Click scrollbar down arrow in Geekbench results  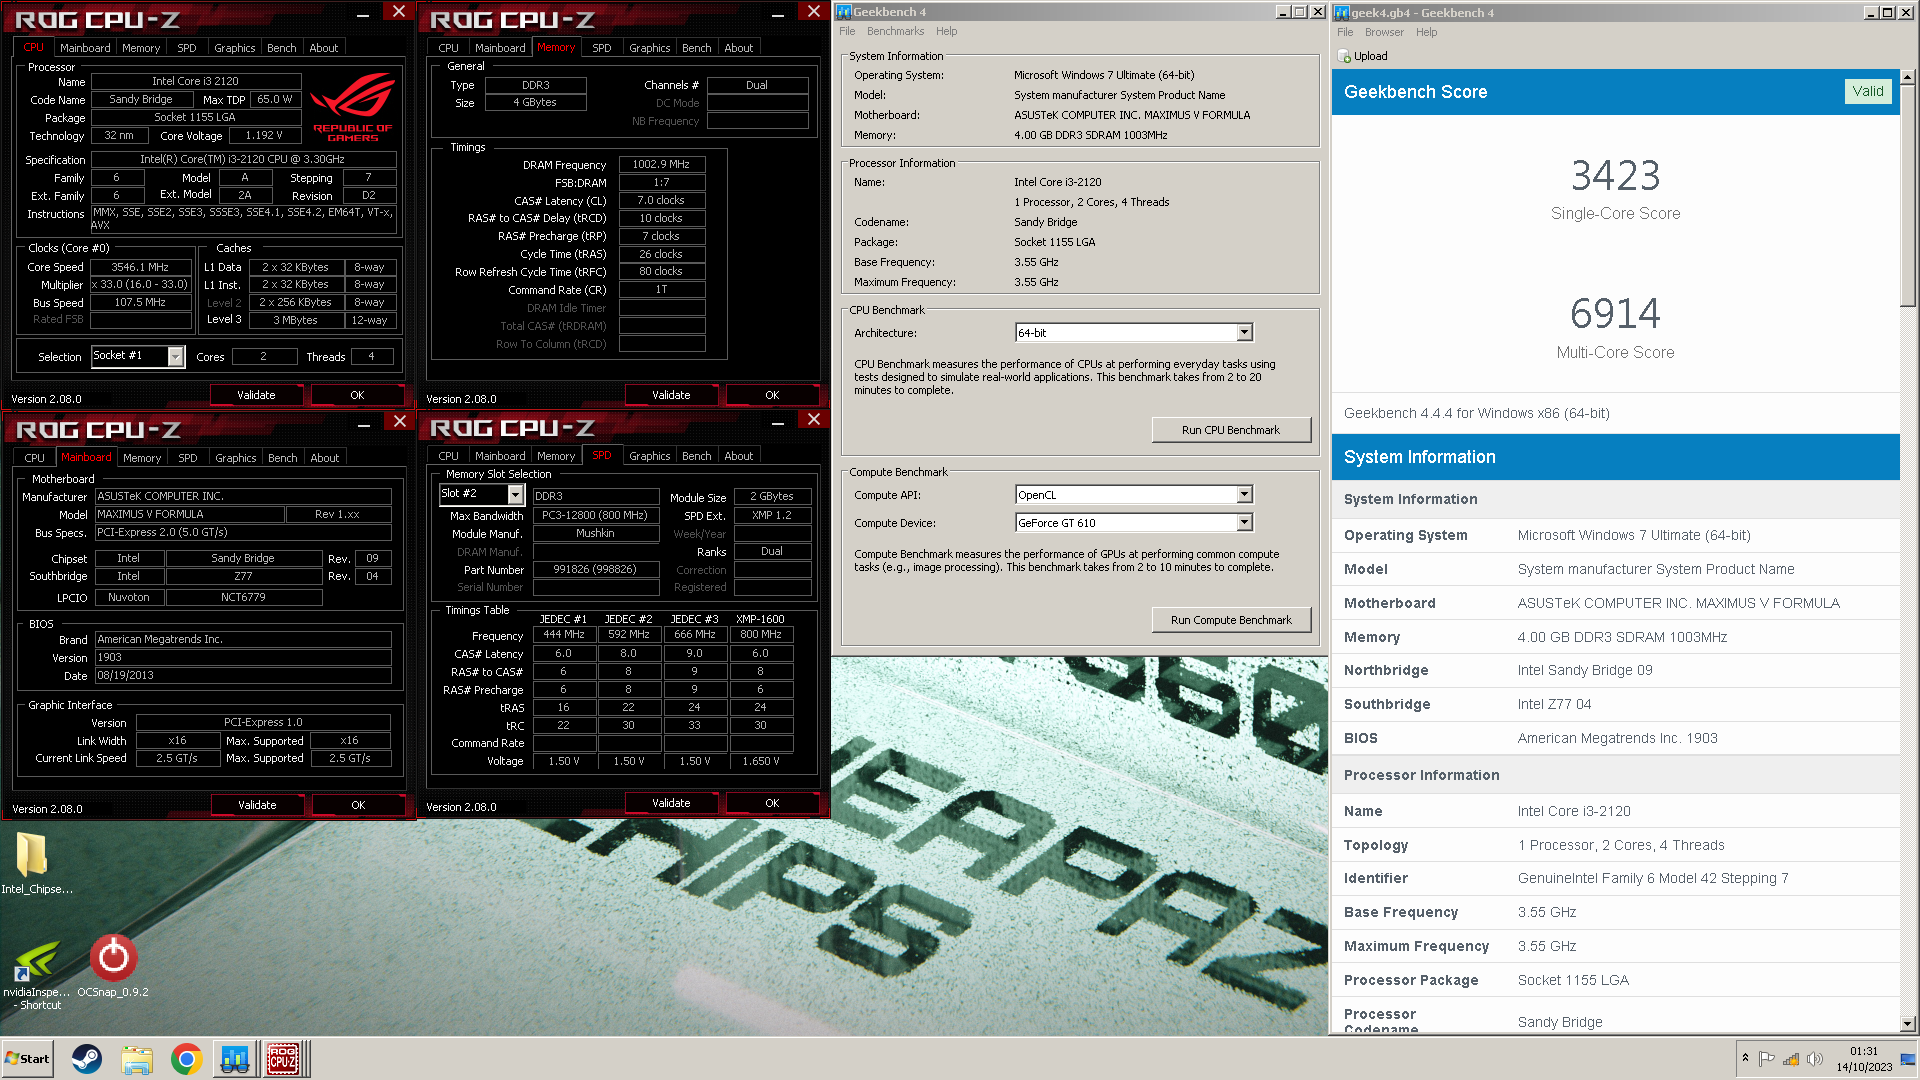[x=1907, y=1023]
